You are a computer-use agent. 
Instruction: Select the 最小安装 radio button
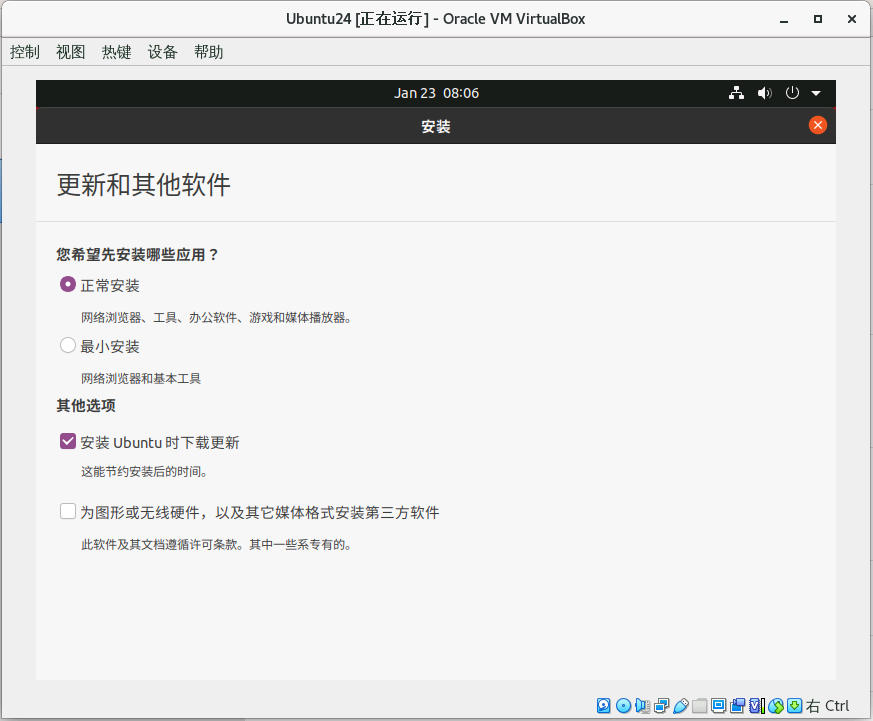tap(67, 345)
